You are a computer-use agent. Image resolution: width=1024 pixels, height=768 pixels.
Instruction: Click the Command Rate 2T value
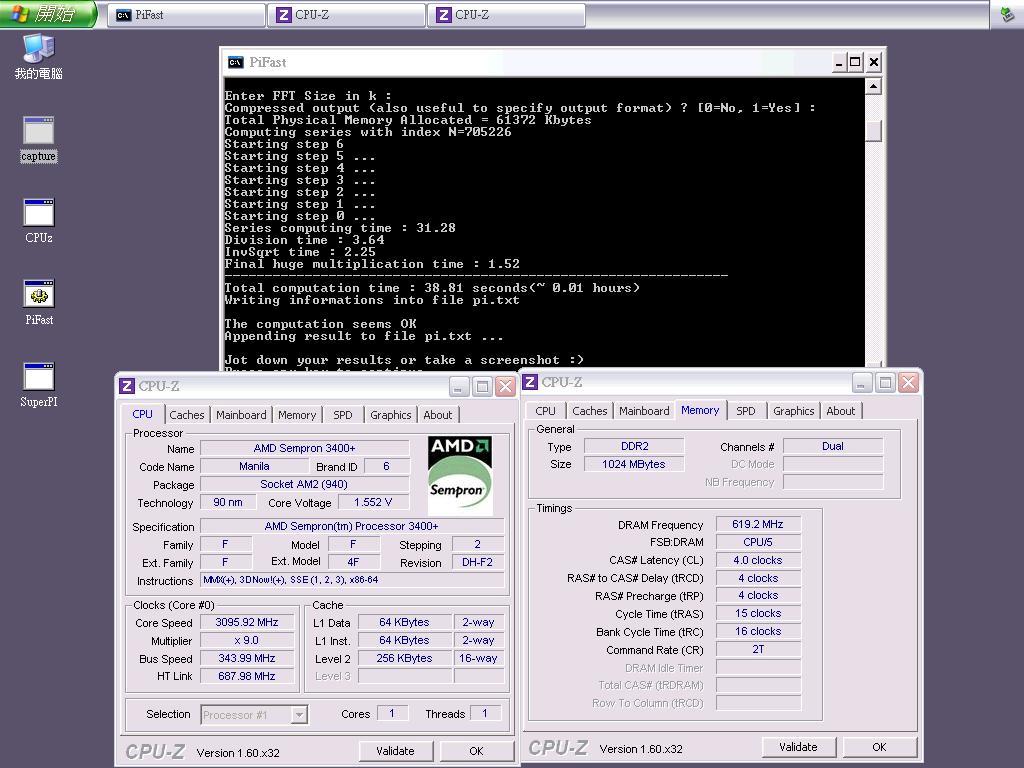(x=758, y=649)
